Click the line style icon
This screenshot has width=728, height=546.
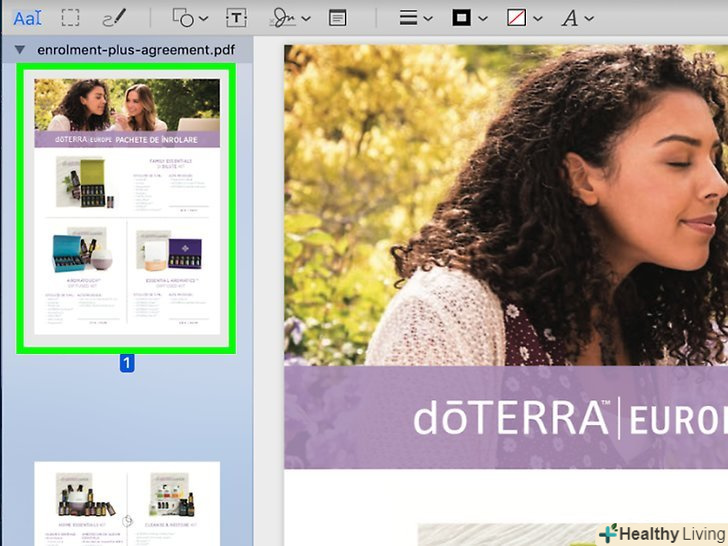click(408, 18)
